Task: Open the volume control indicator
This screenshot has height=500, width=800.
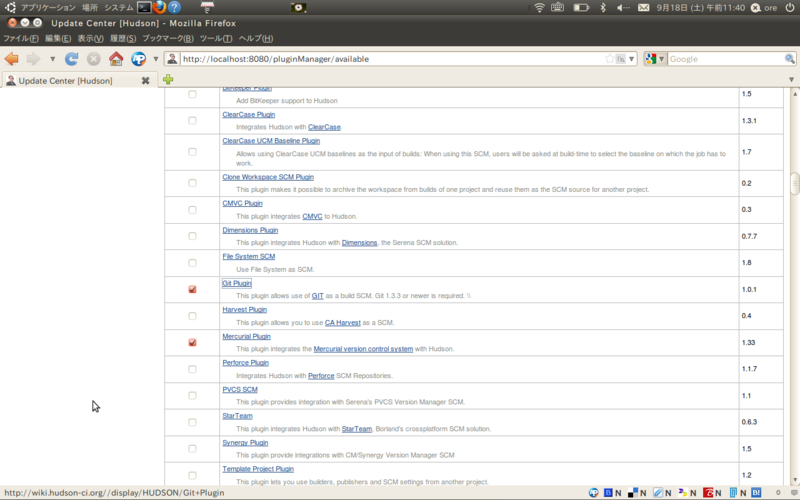Action: point(622,8)
